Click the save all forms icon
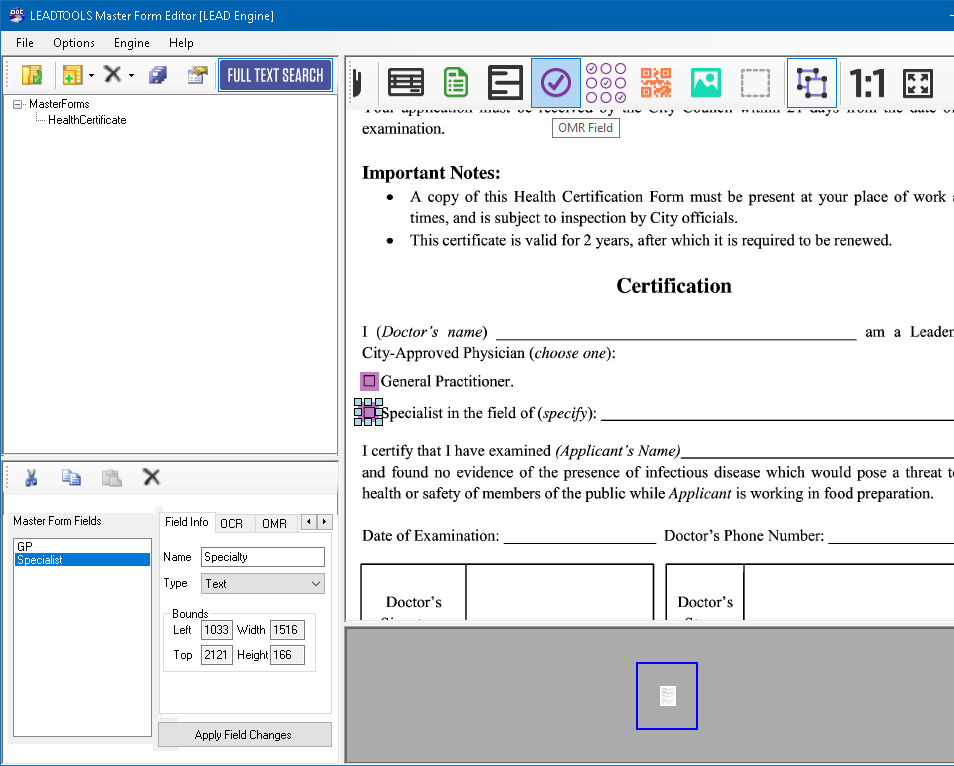This screenshot has width=954, height=766. pyautogui.click(x=158, y=75)
